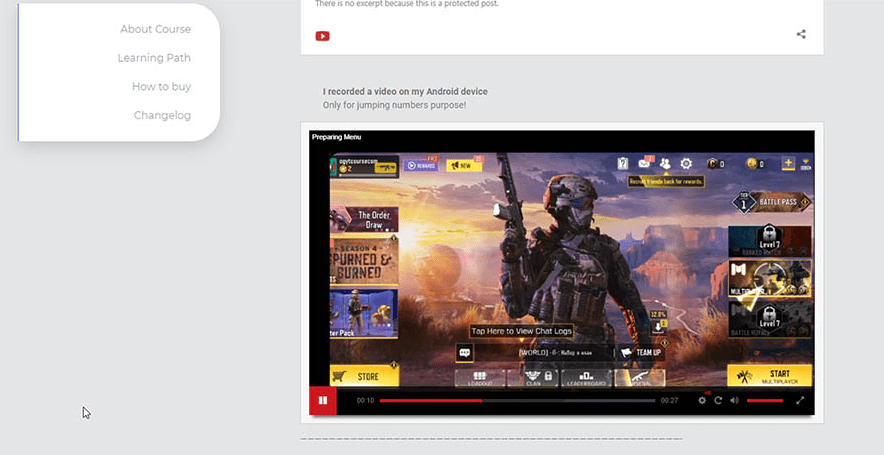The image size is (884, 455).
Task: Click the chat bubble icon in game
Action: [465, 353]
